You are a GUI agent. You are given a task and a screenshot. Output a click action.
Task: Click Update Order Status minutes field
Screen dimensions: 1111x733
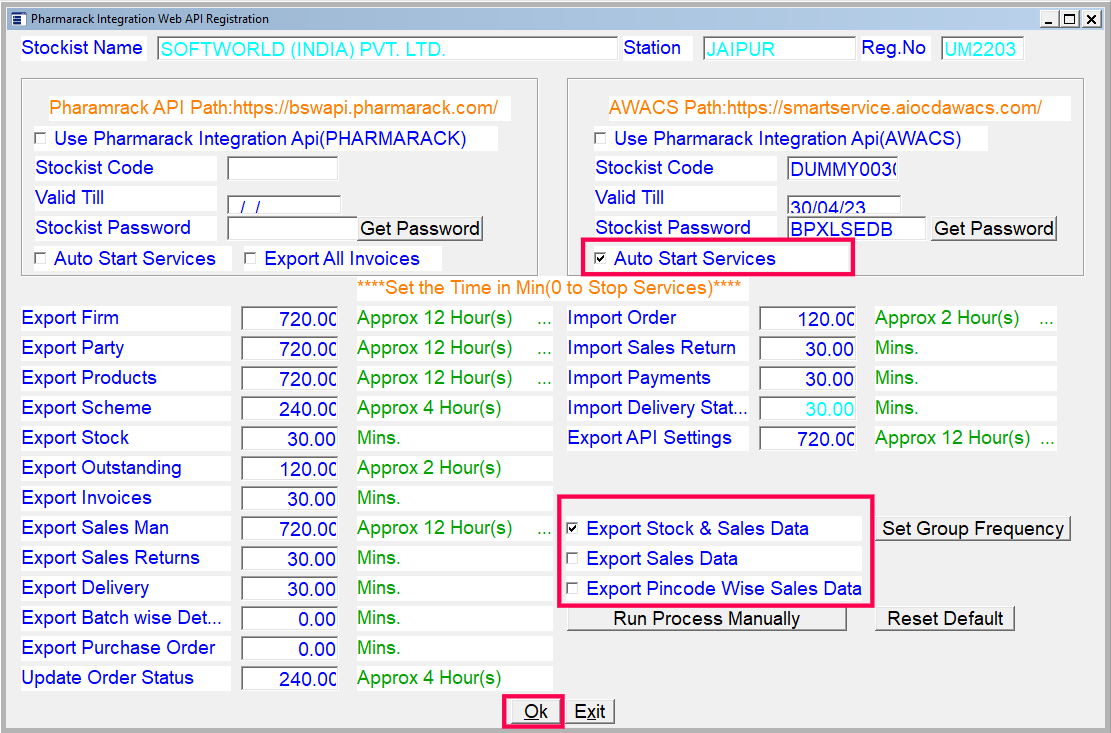290,678
